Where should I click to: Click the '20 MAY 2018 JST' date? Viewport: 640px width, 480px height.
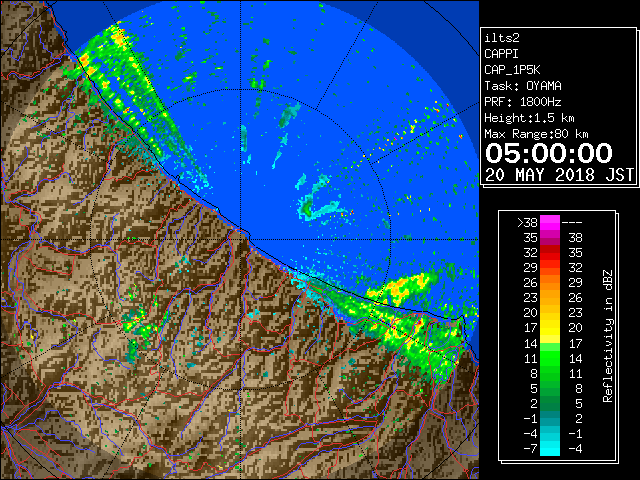[559, 175]
